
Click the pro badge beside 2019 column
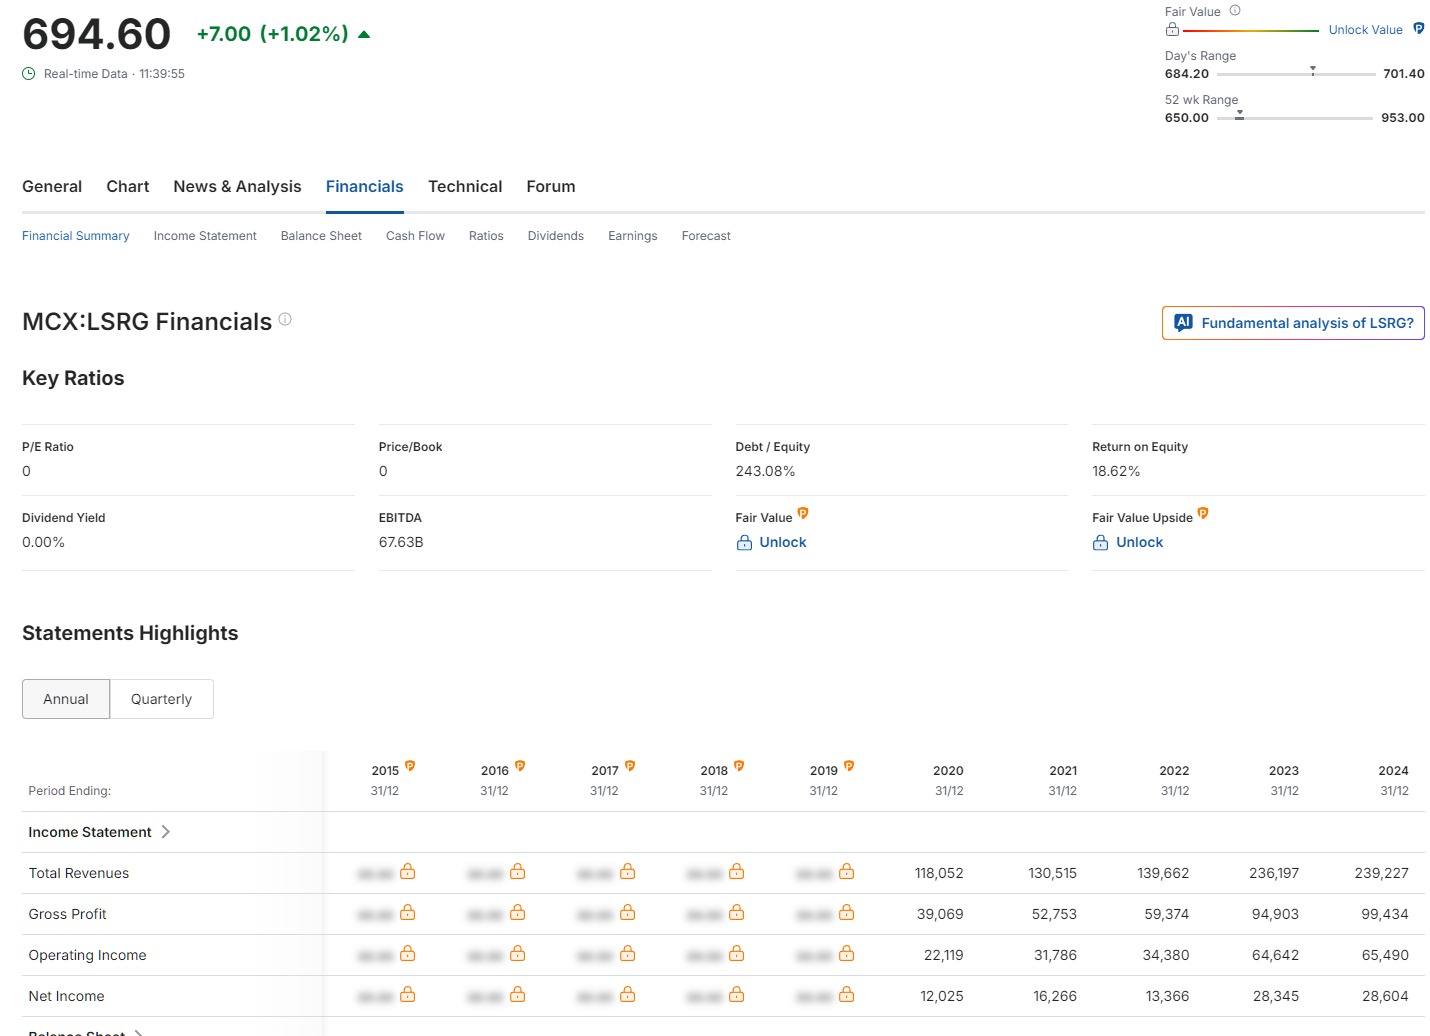point(849,766)
